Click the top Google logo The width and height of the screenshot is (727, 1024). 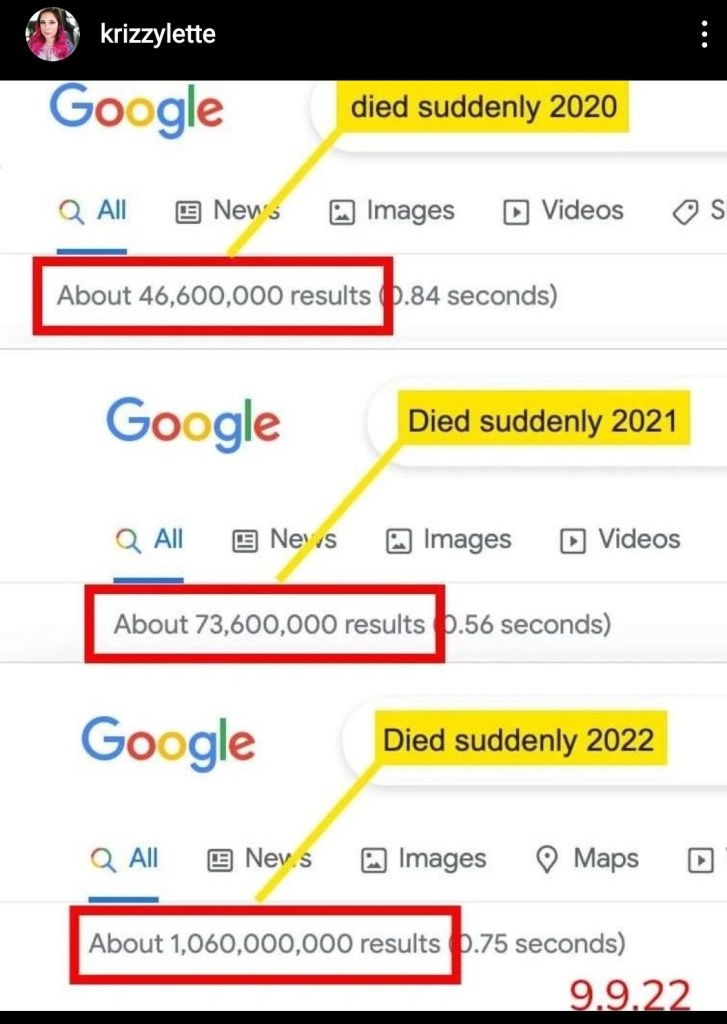click(x=136, y=112)
